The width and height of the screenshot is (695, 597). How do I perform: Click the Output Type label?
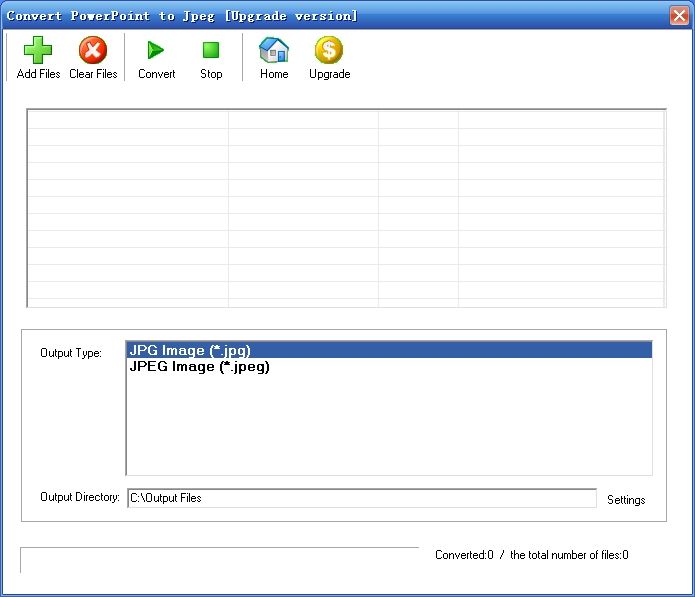click(71, 353)
